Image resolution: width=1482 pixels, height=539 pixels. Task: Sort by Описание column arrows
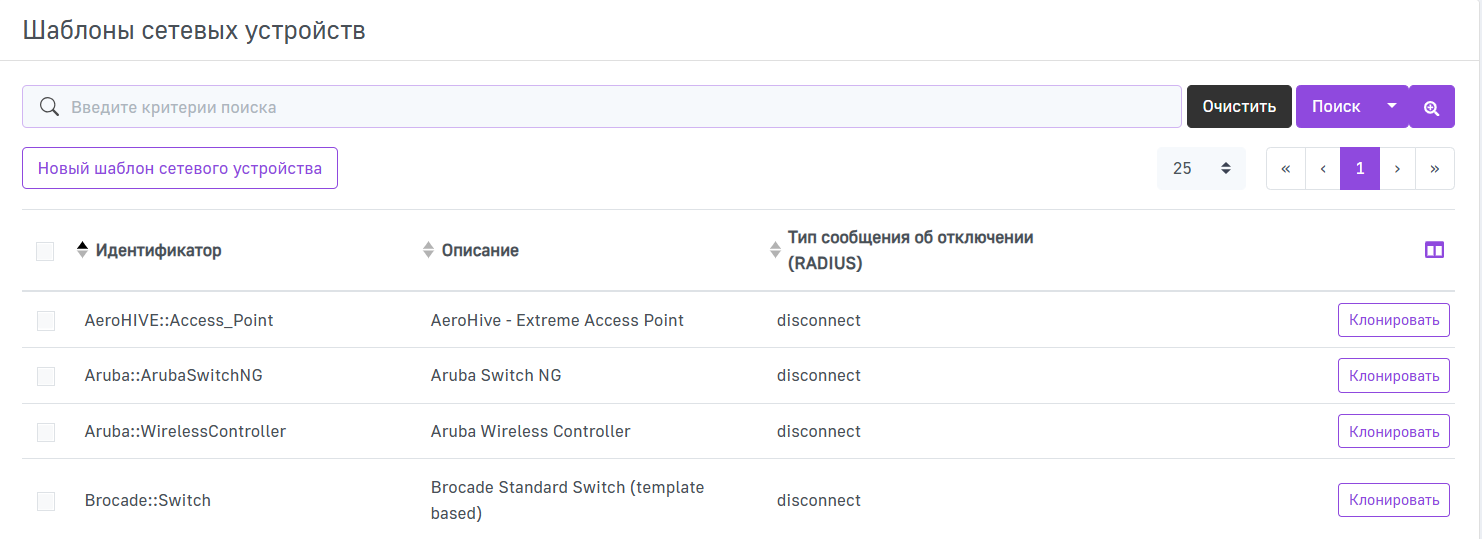429,250
